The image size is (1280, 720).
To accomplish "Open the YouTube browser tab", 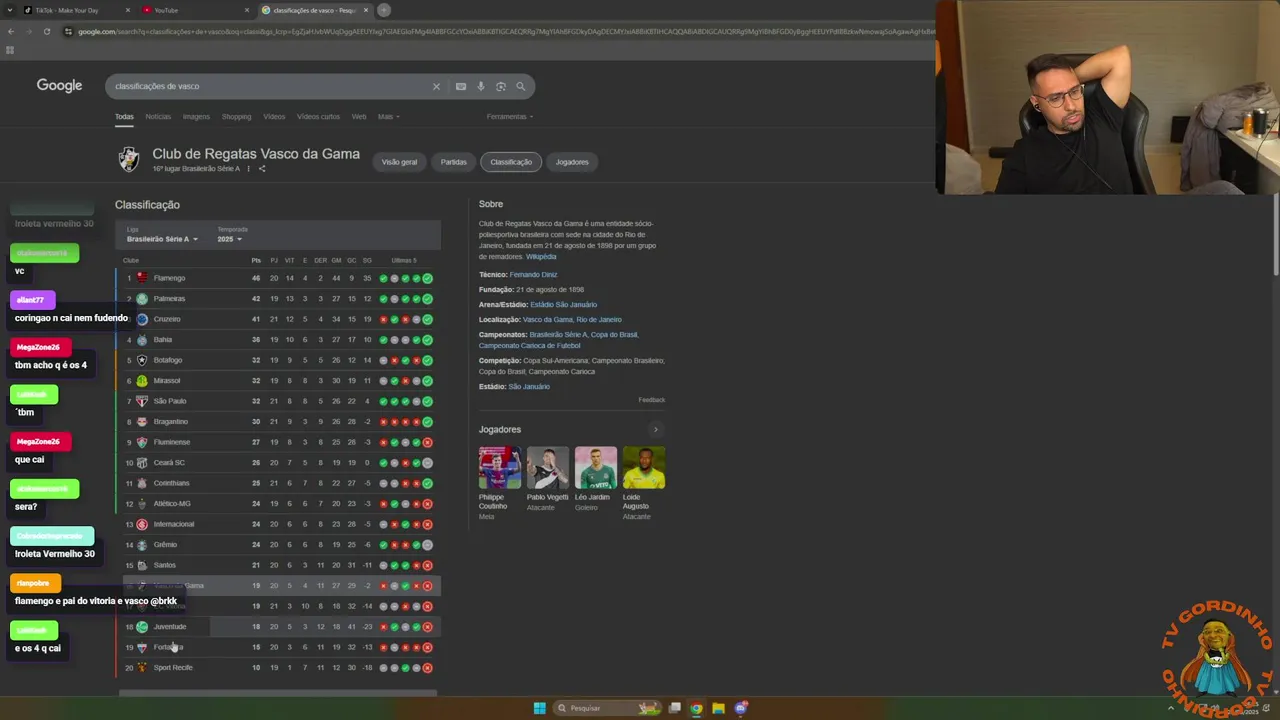I will [x=196, y=10].
